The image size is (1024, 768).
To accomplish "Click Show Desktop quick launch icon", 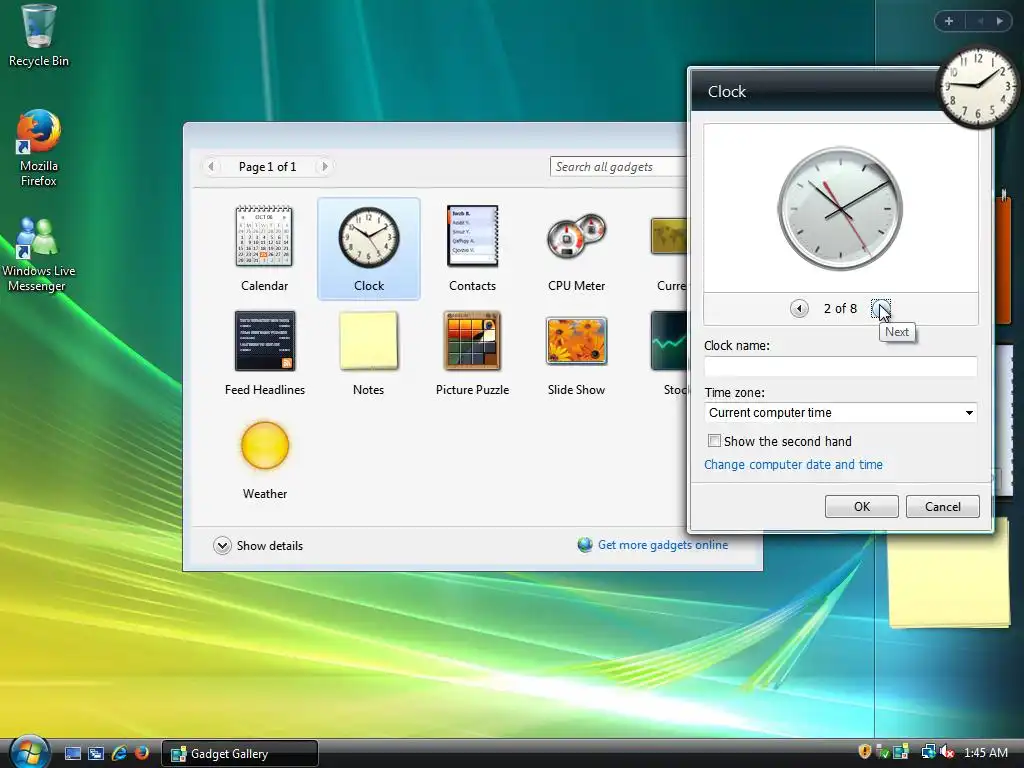I will pos(73,753).
